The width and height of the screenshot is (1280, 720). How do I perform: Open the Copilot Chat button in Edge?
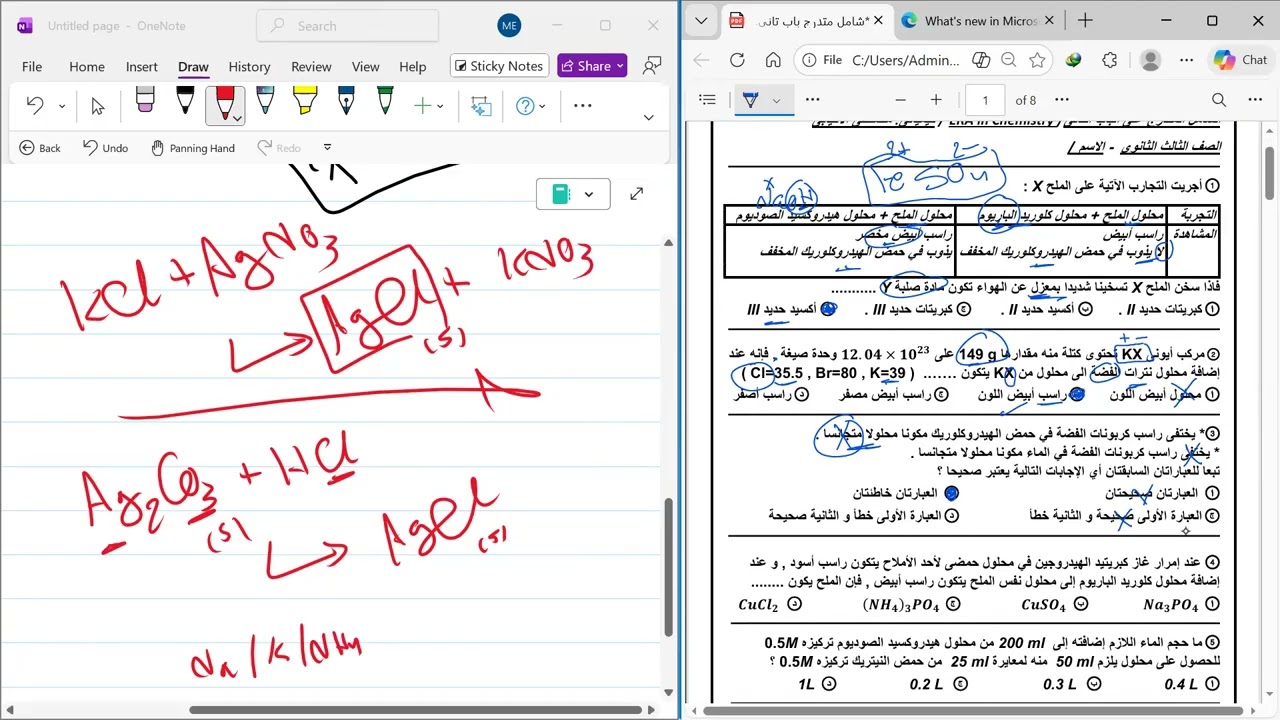[x=1241, y=60]
